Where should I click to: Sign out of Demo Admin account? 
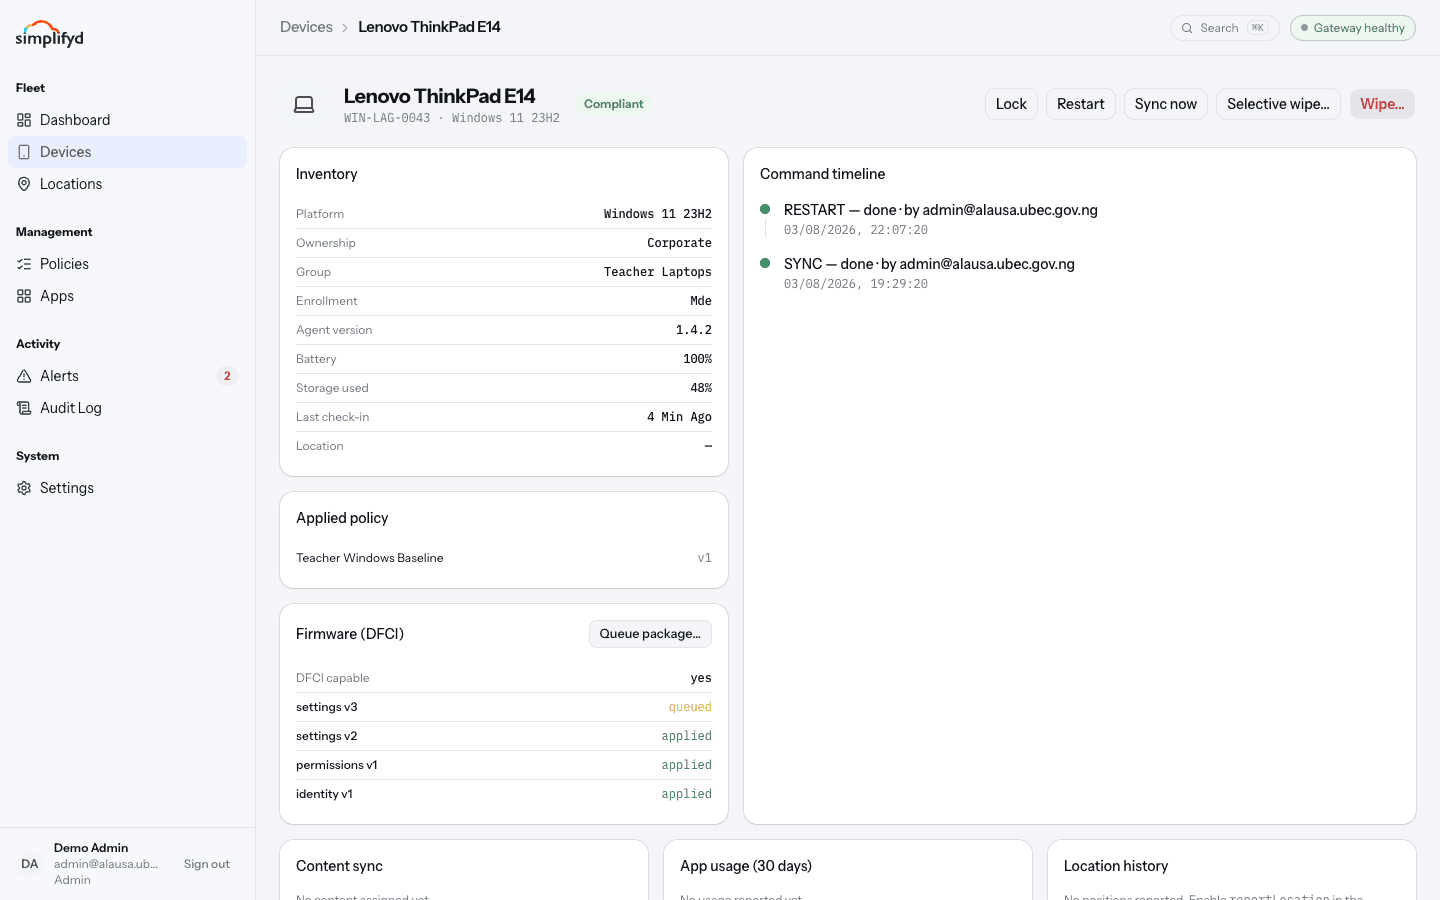(207, 864)
